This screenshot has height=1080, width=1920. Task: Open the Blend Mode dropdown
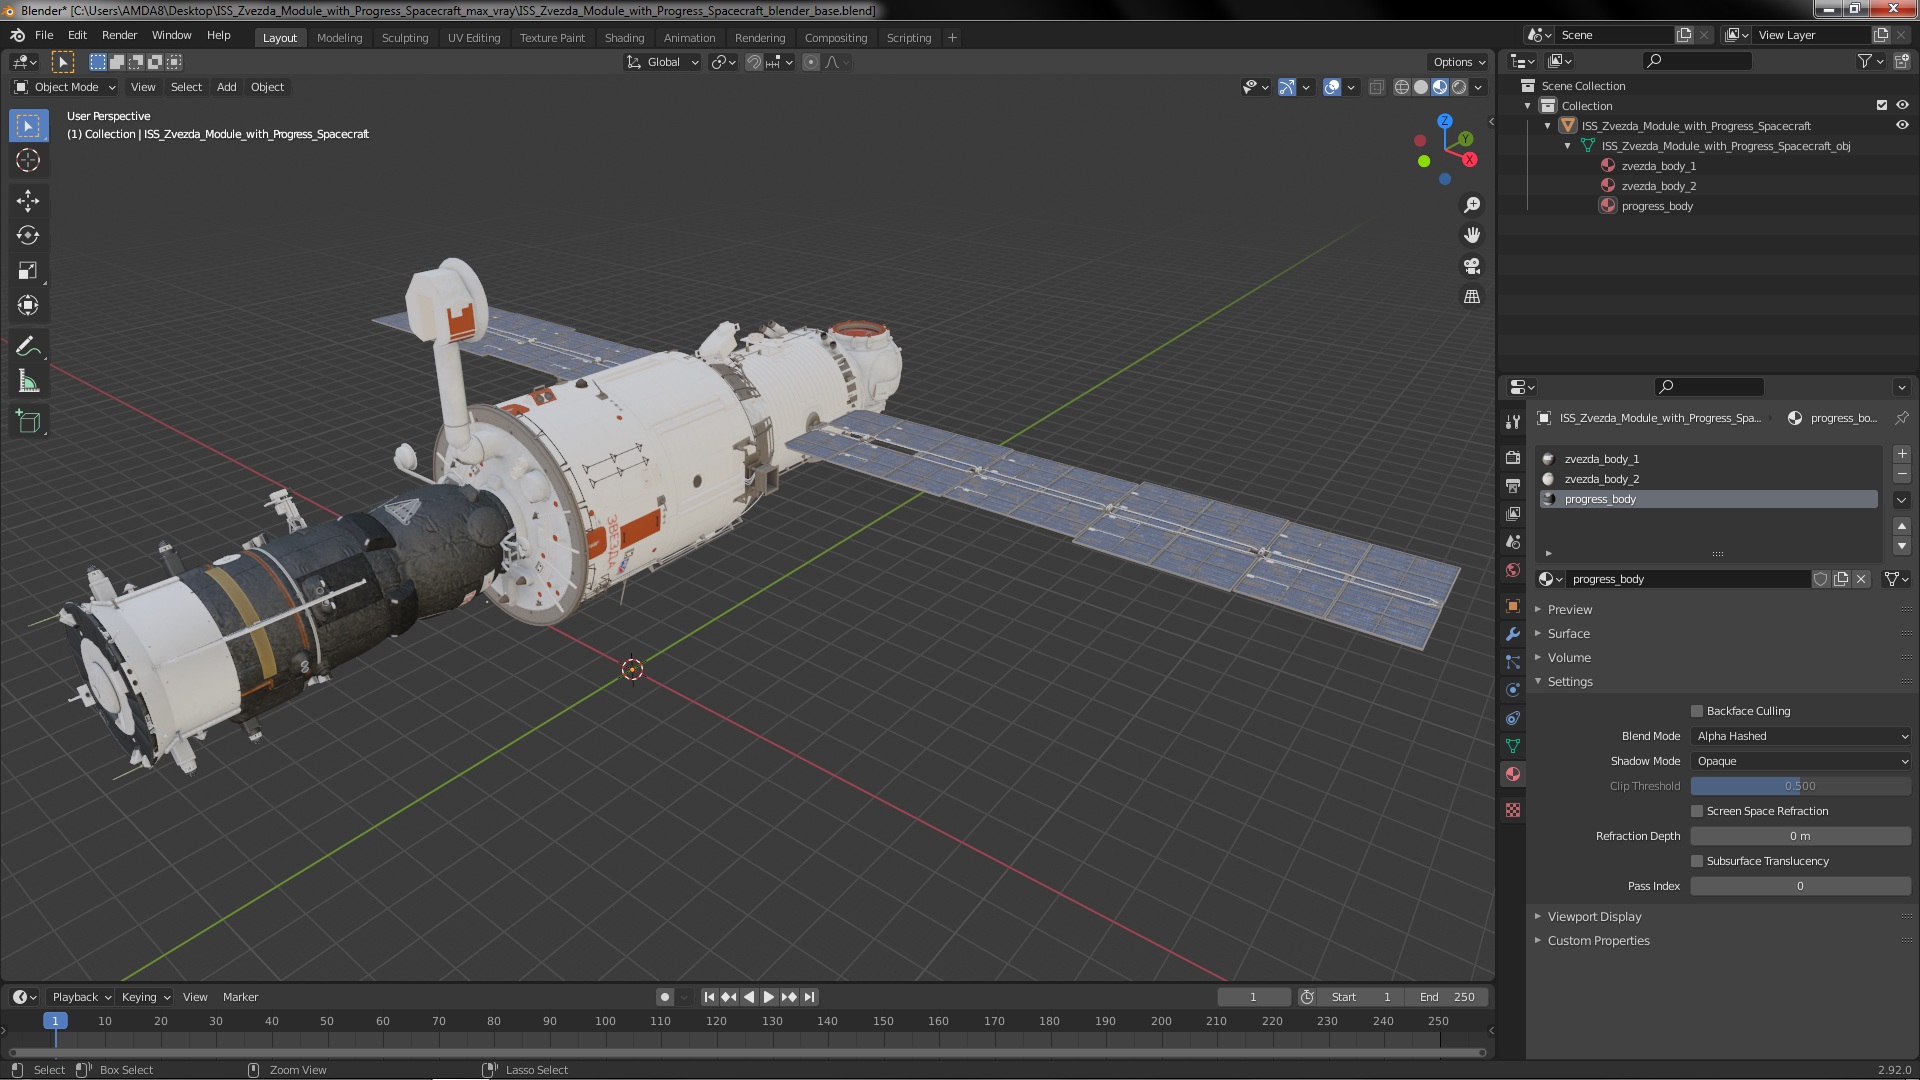1801,736
